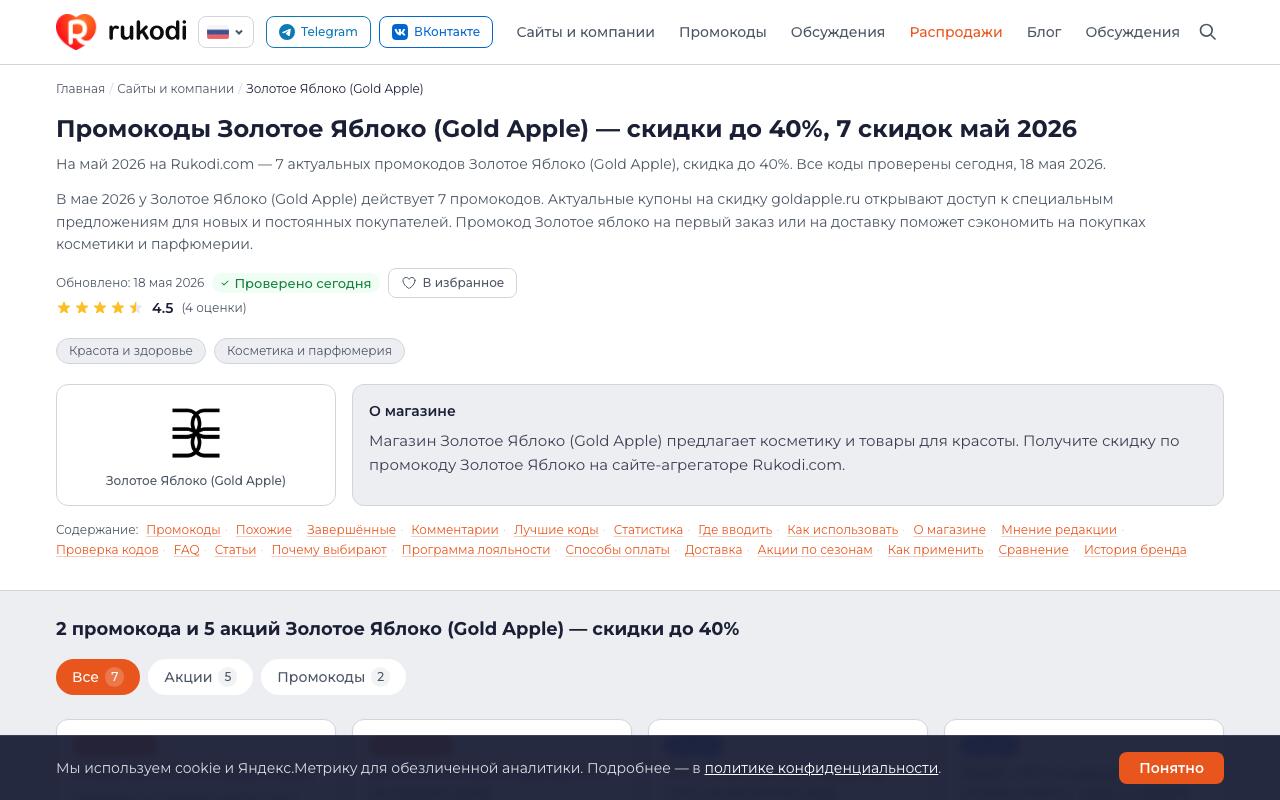Open политике конфиденциальности link in cookie bar
Image resolution: width=1280 pixels, height=800 pixels.
click(x=821, y=768)
